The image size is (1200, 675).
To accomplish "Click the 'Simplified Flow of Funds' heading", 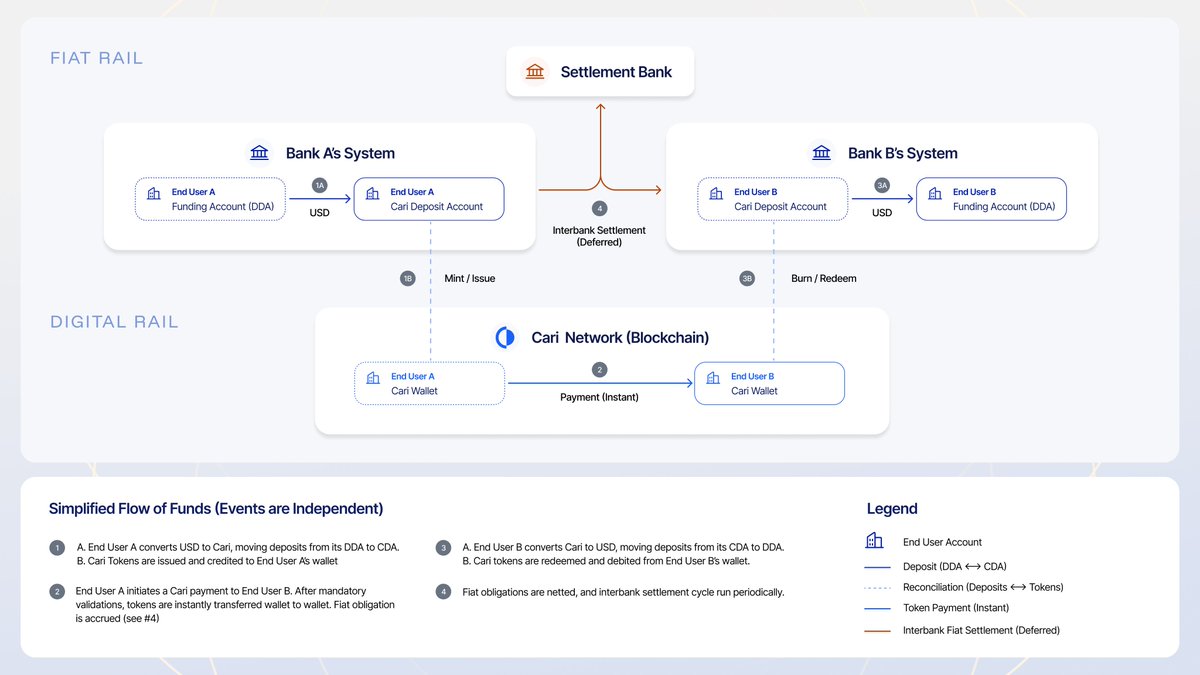I will [x=216, y=509].
